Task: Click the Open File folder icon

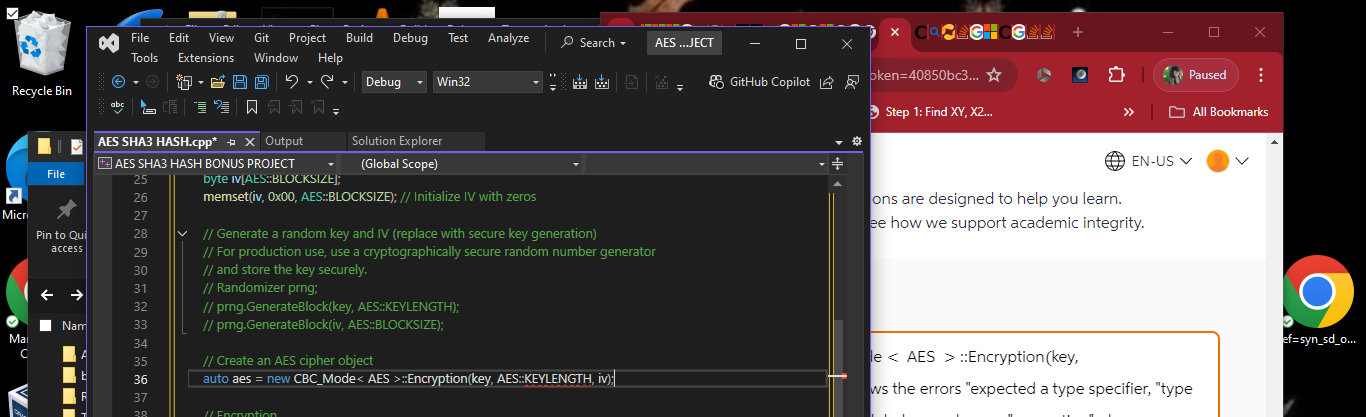Action: pos(217,82)
